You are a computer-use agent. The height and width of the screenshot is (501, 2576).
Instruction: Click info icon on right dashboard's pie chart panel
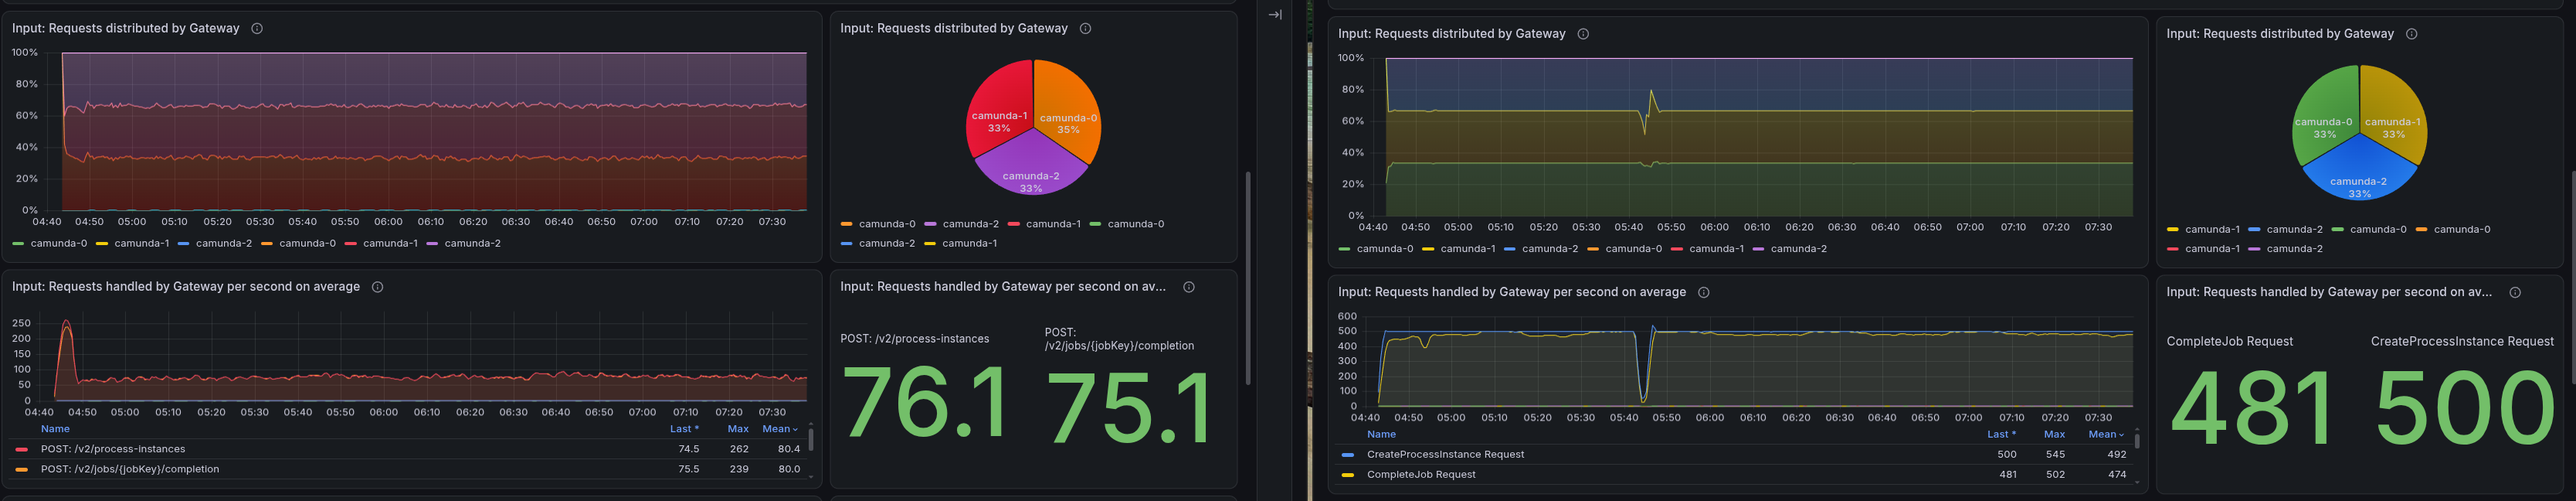[x=2411, y=34]
